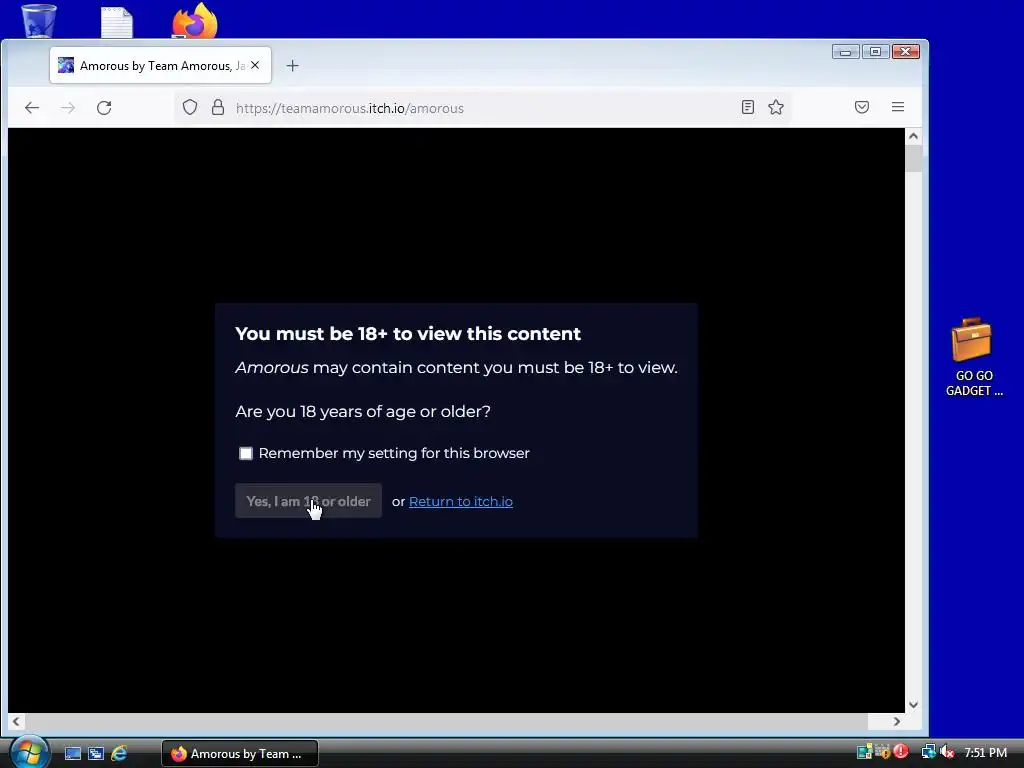Click the horizontal scrollbar left arrow
1024x768 pixels.
point(16,722)
